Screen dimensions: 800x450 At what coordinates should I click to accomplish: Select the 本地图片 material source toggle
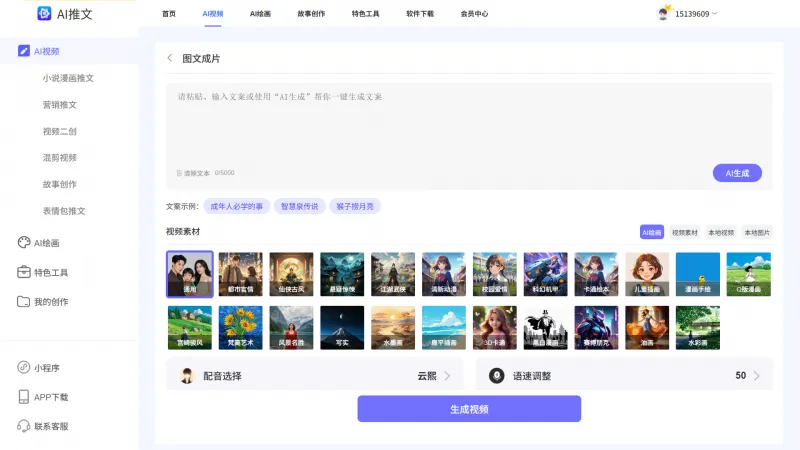pos(757,232)
